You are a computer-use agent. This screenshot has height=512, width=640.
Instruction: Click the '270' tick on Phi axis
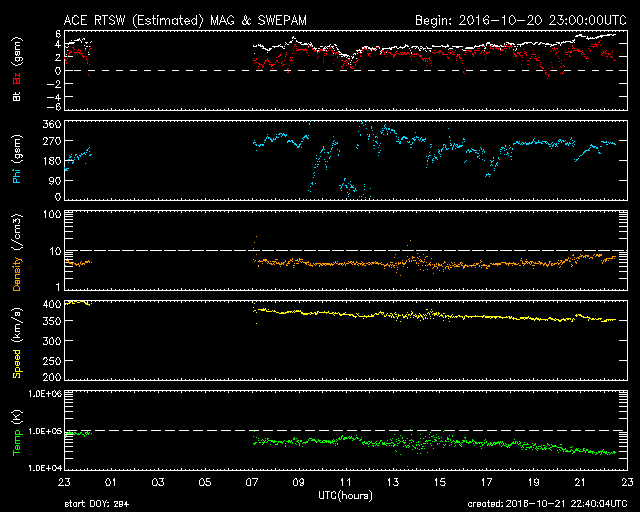pyautogui.click(x=52, y=141)
